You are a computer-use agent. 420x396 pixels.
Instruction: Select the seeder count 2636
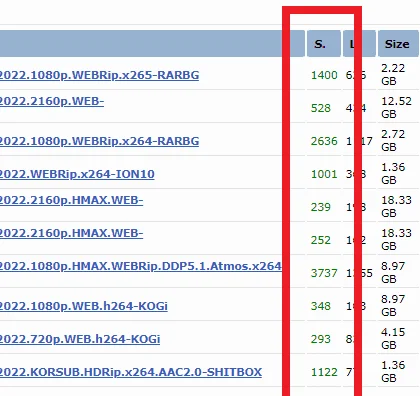[324, 141]
